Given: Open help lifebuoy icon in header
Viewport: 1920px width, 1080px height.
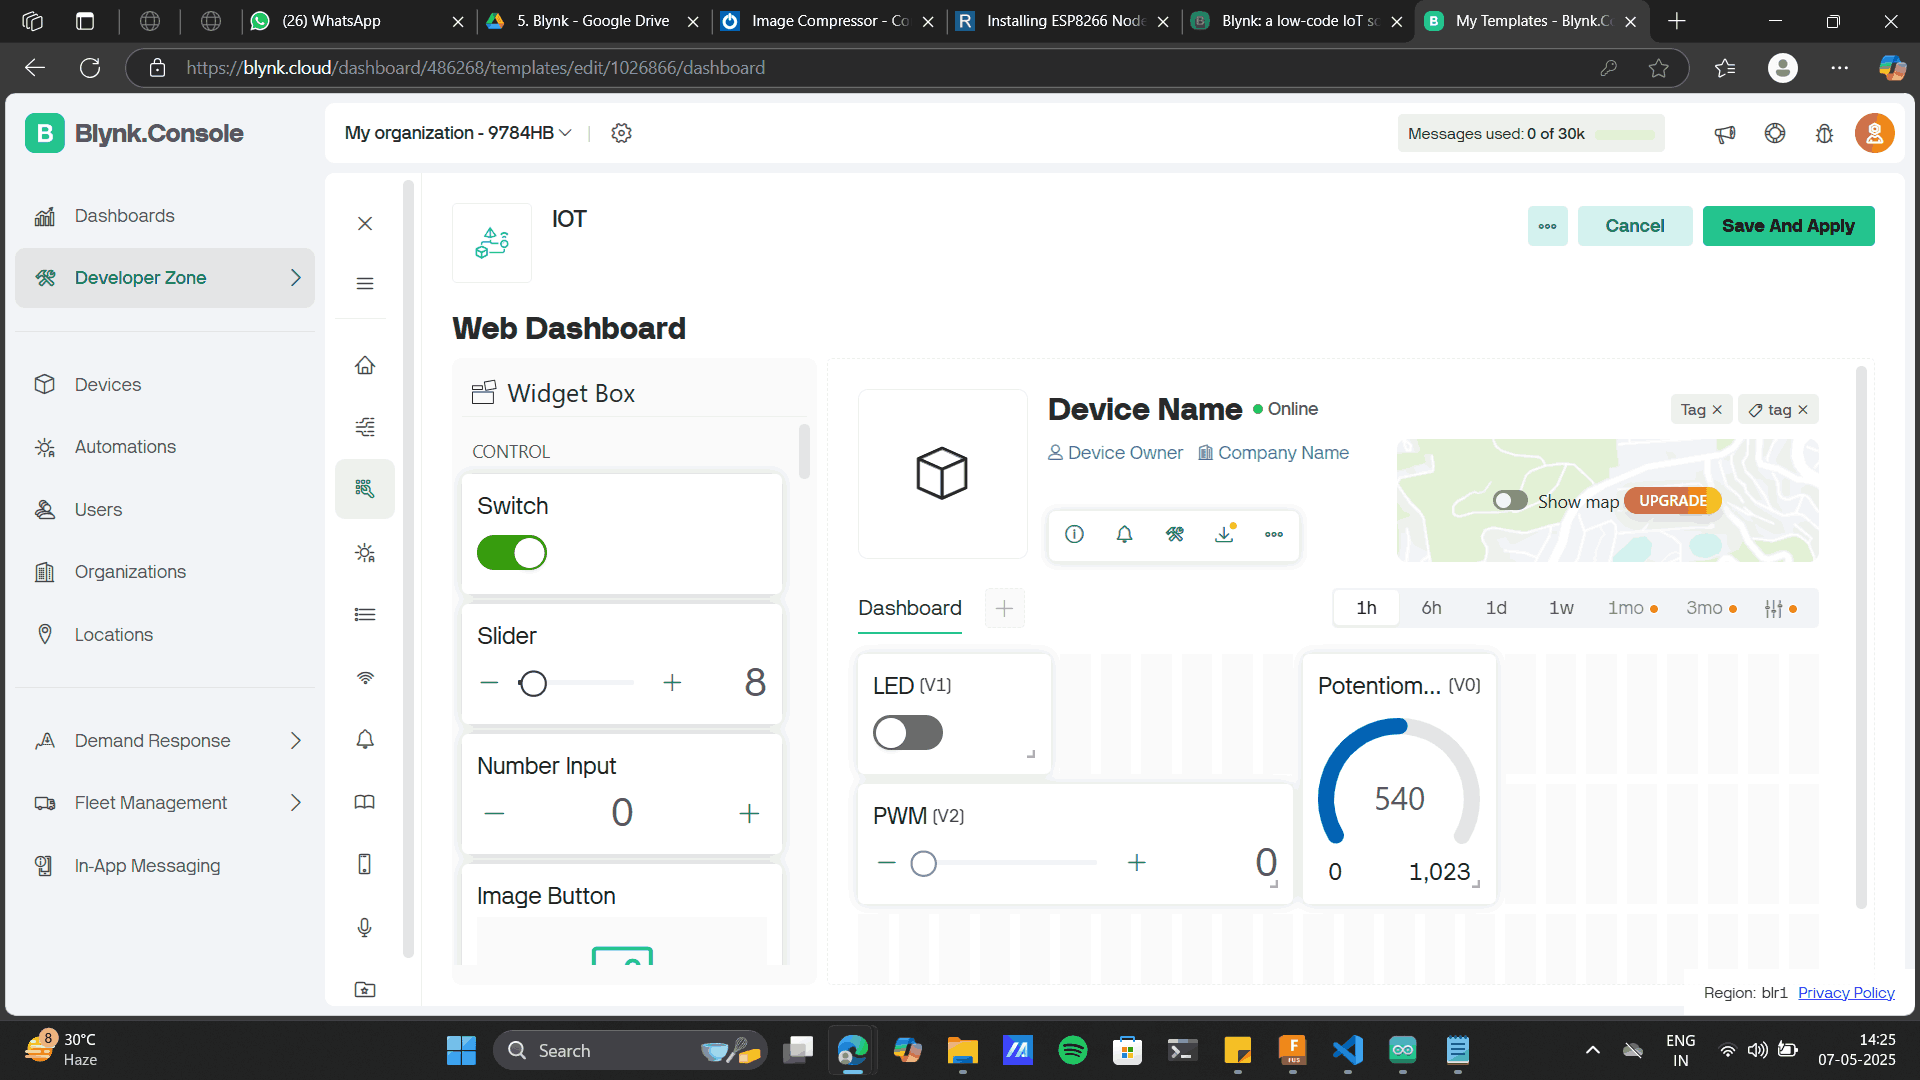Looking at the screenshot, I should 1775,133.
